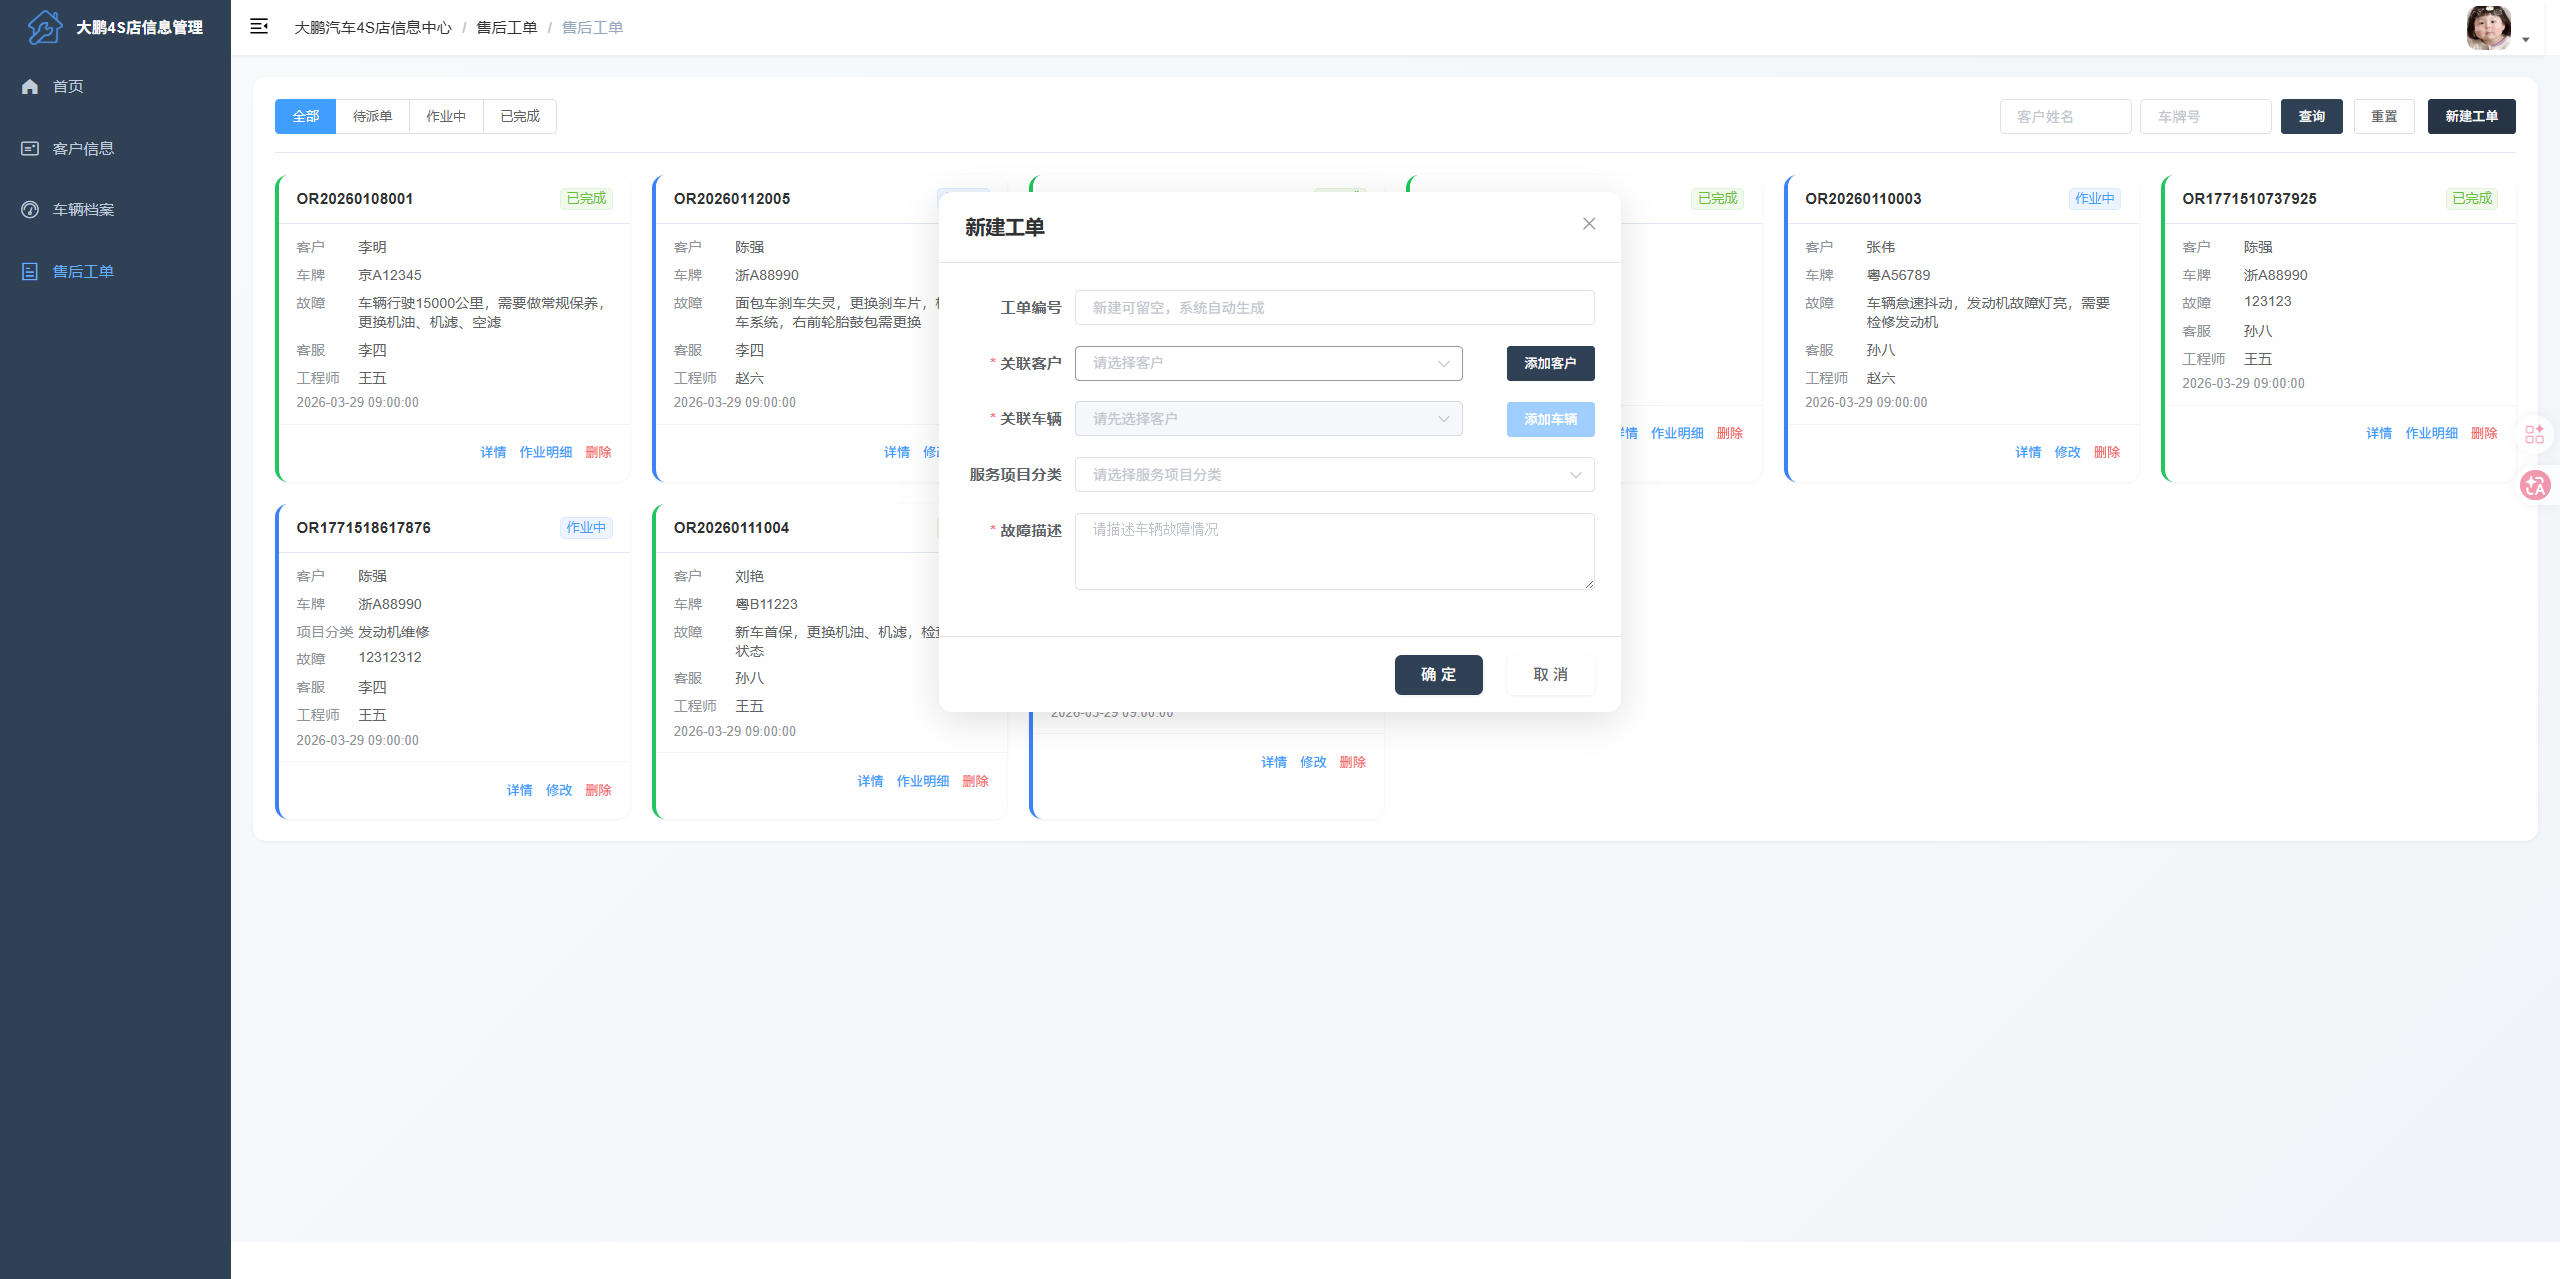The width and height of the screenshot is (2560, 1279).
Task: Click 作业中 tag on OR1771518617876
Action: 586,527
